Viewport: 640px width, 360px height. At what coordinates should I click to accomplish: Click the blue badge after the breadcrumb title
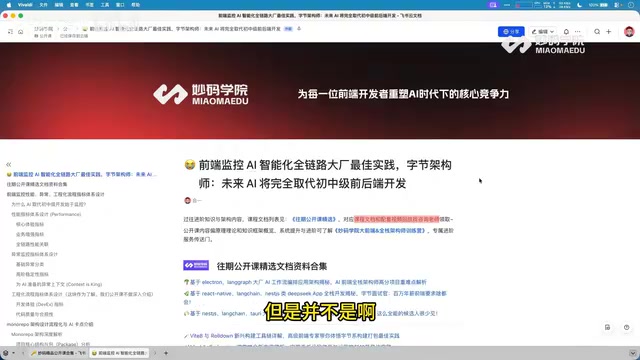288,29
